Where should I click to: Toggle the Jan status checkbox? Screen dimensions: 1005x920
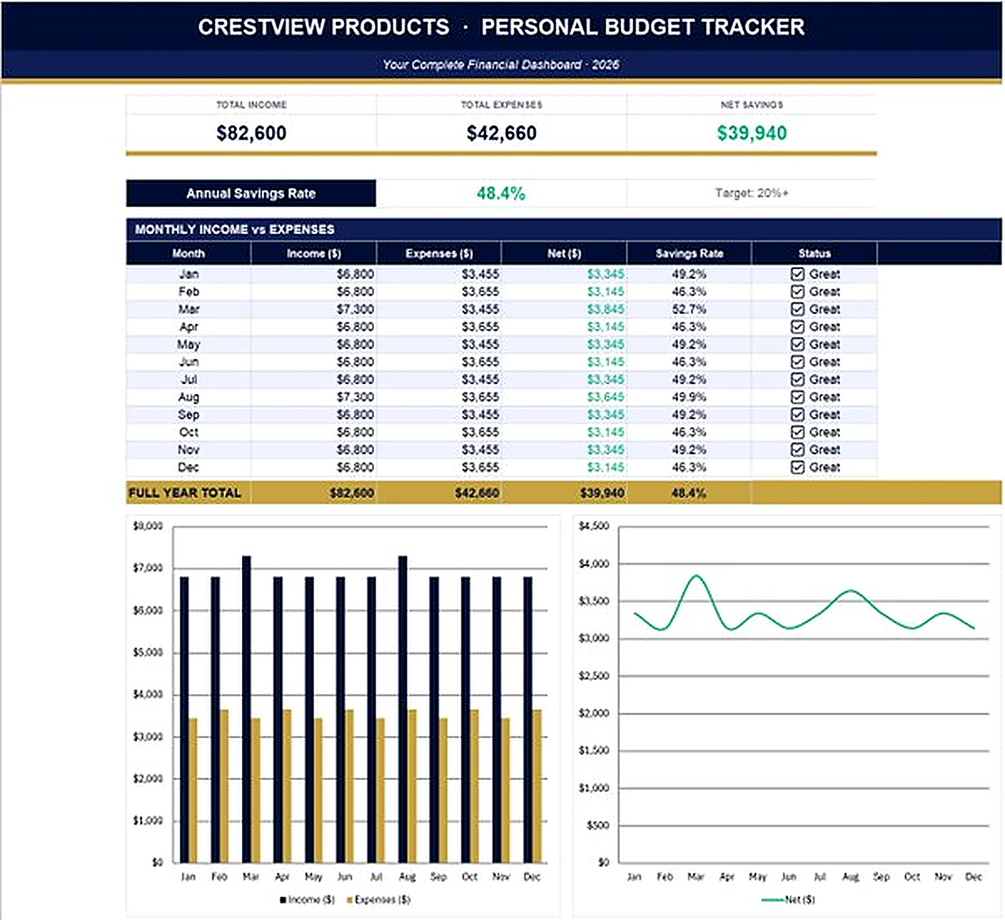(797, 274)
